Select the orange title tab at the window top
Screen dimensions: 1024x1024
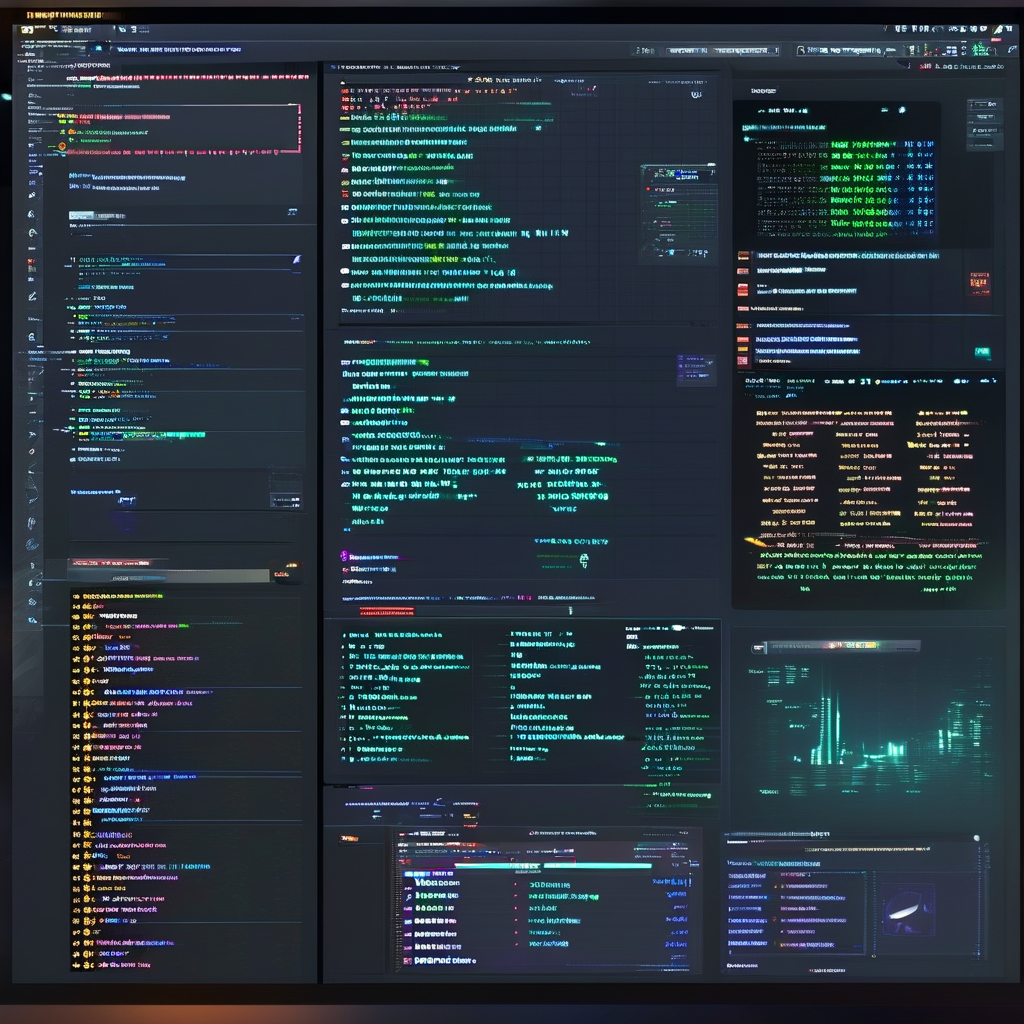click(x=62, y=16)
